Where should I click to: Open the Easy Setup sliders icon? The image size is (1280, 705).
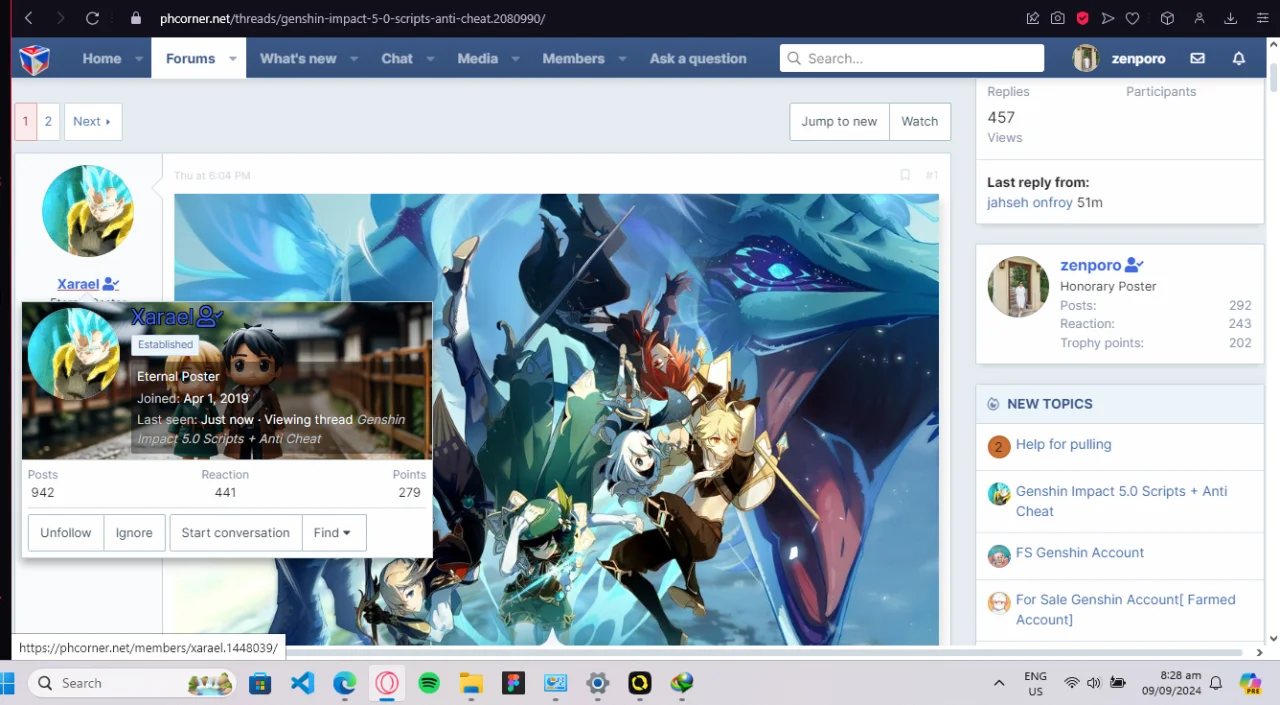[1263, 18]
